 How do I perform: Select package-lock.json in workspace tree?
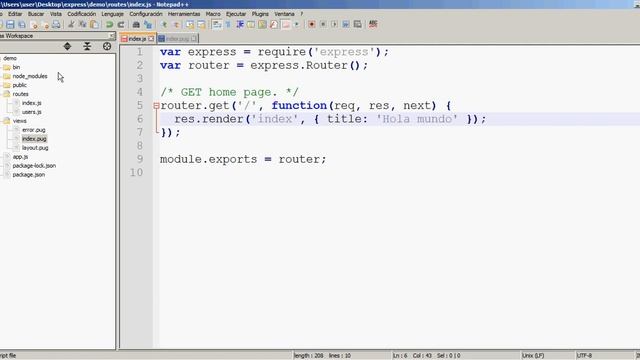click(x=34, y=166)
